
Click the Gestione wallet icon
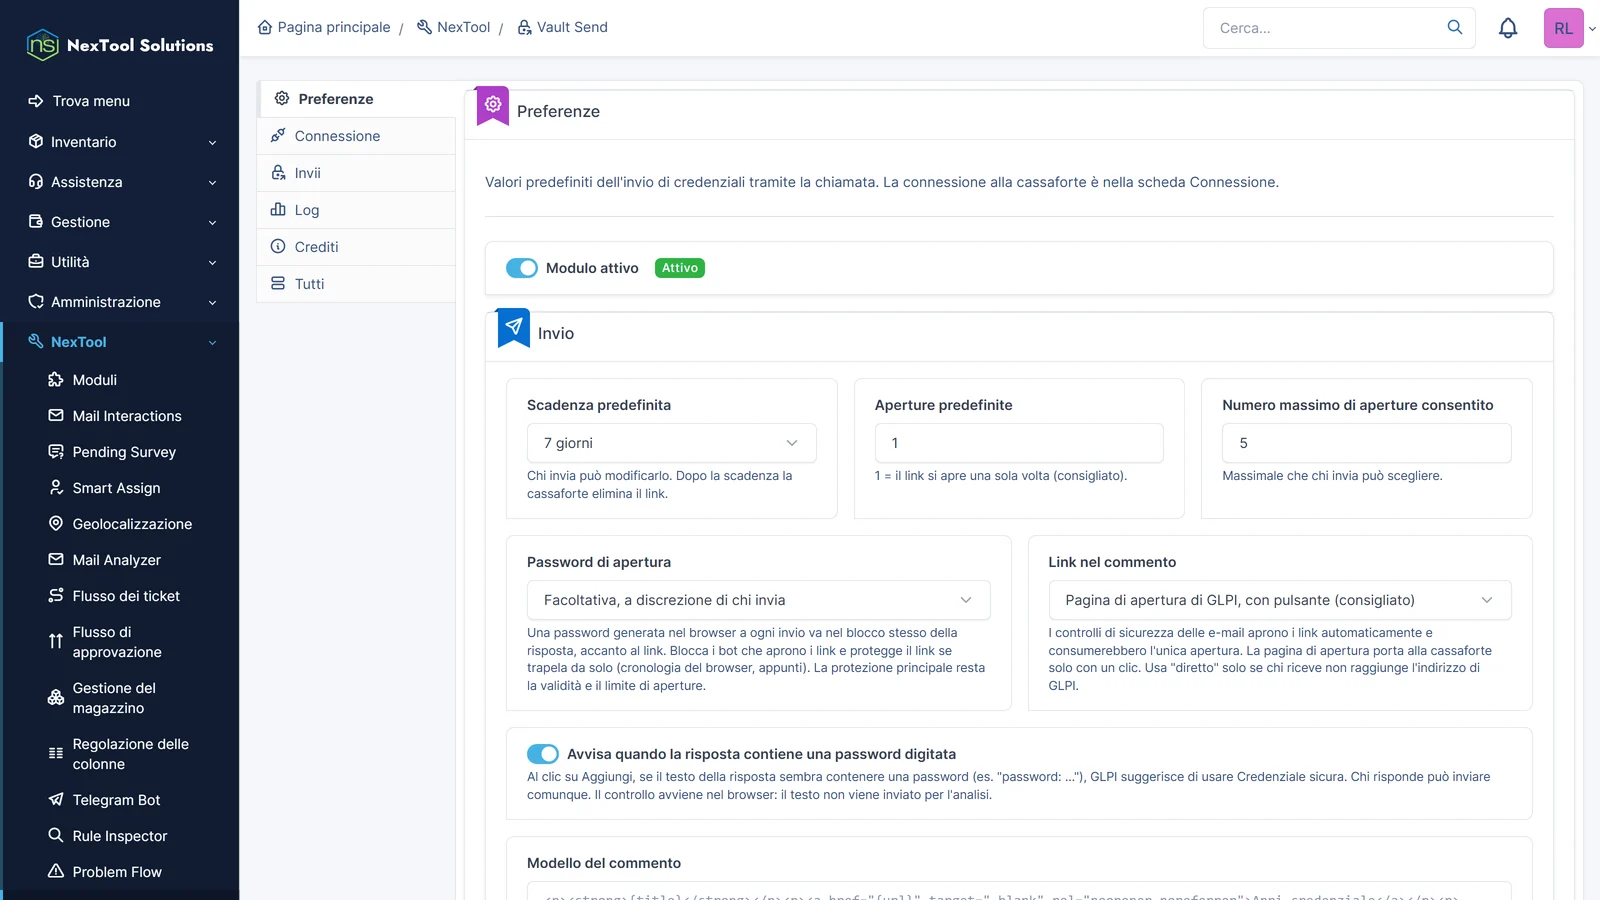36,221
